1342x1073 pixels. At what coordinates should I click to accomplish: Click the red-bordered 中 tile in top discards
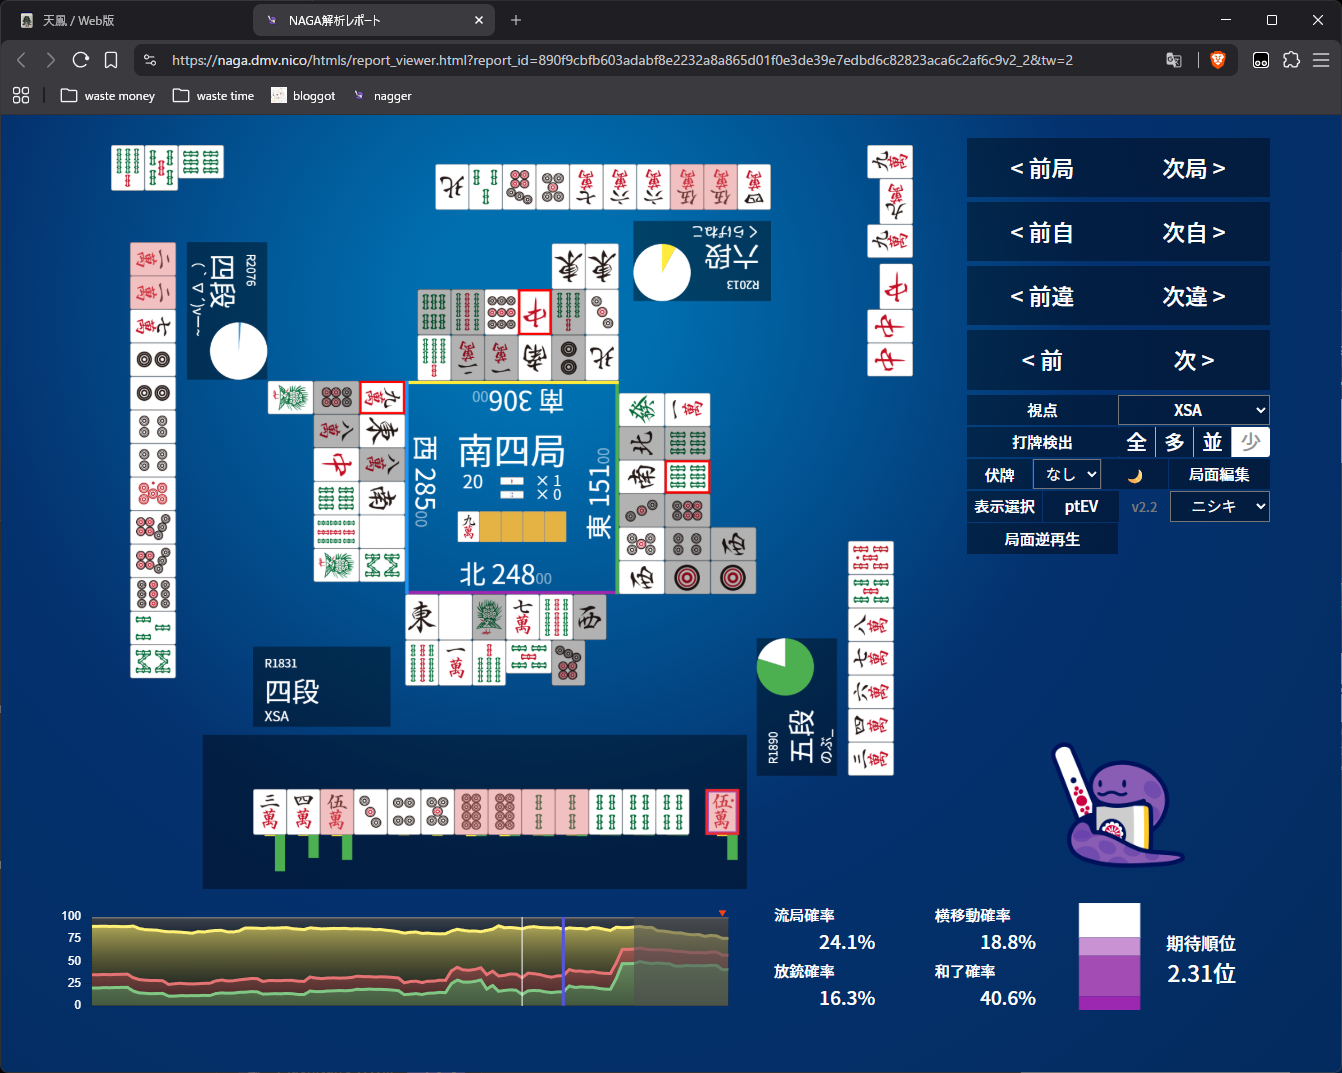(x=535, y=313)
